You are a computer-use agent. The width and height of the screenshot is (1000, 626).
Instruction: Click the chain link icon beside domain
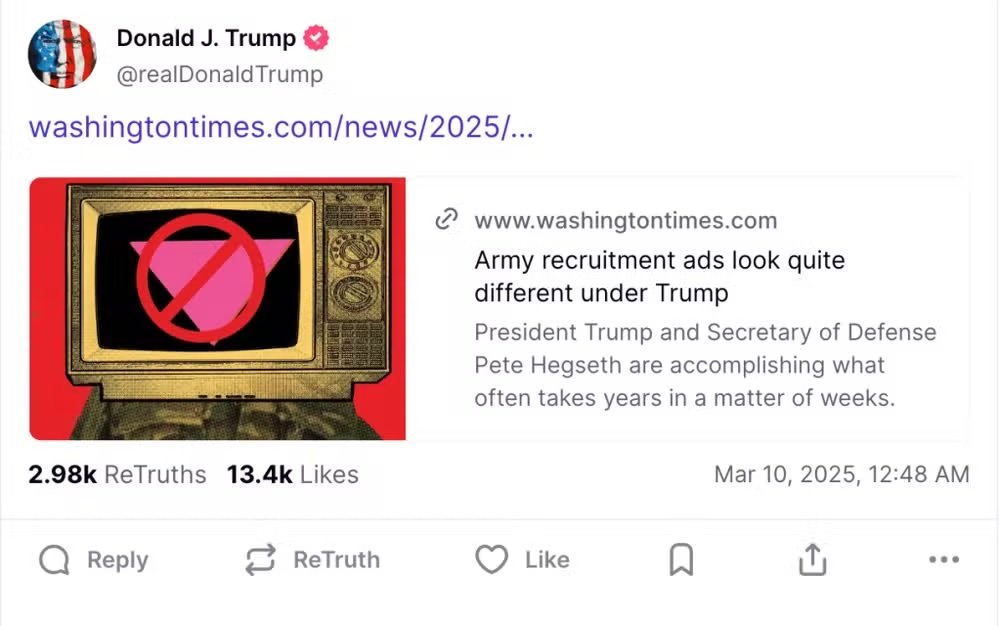pyautogui.click(x=447, y=220)
